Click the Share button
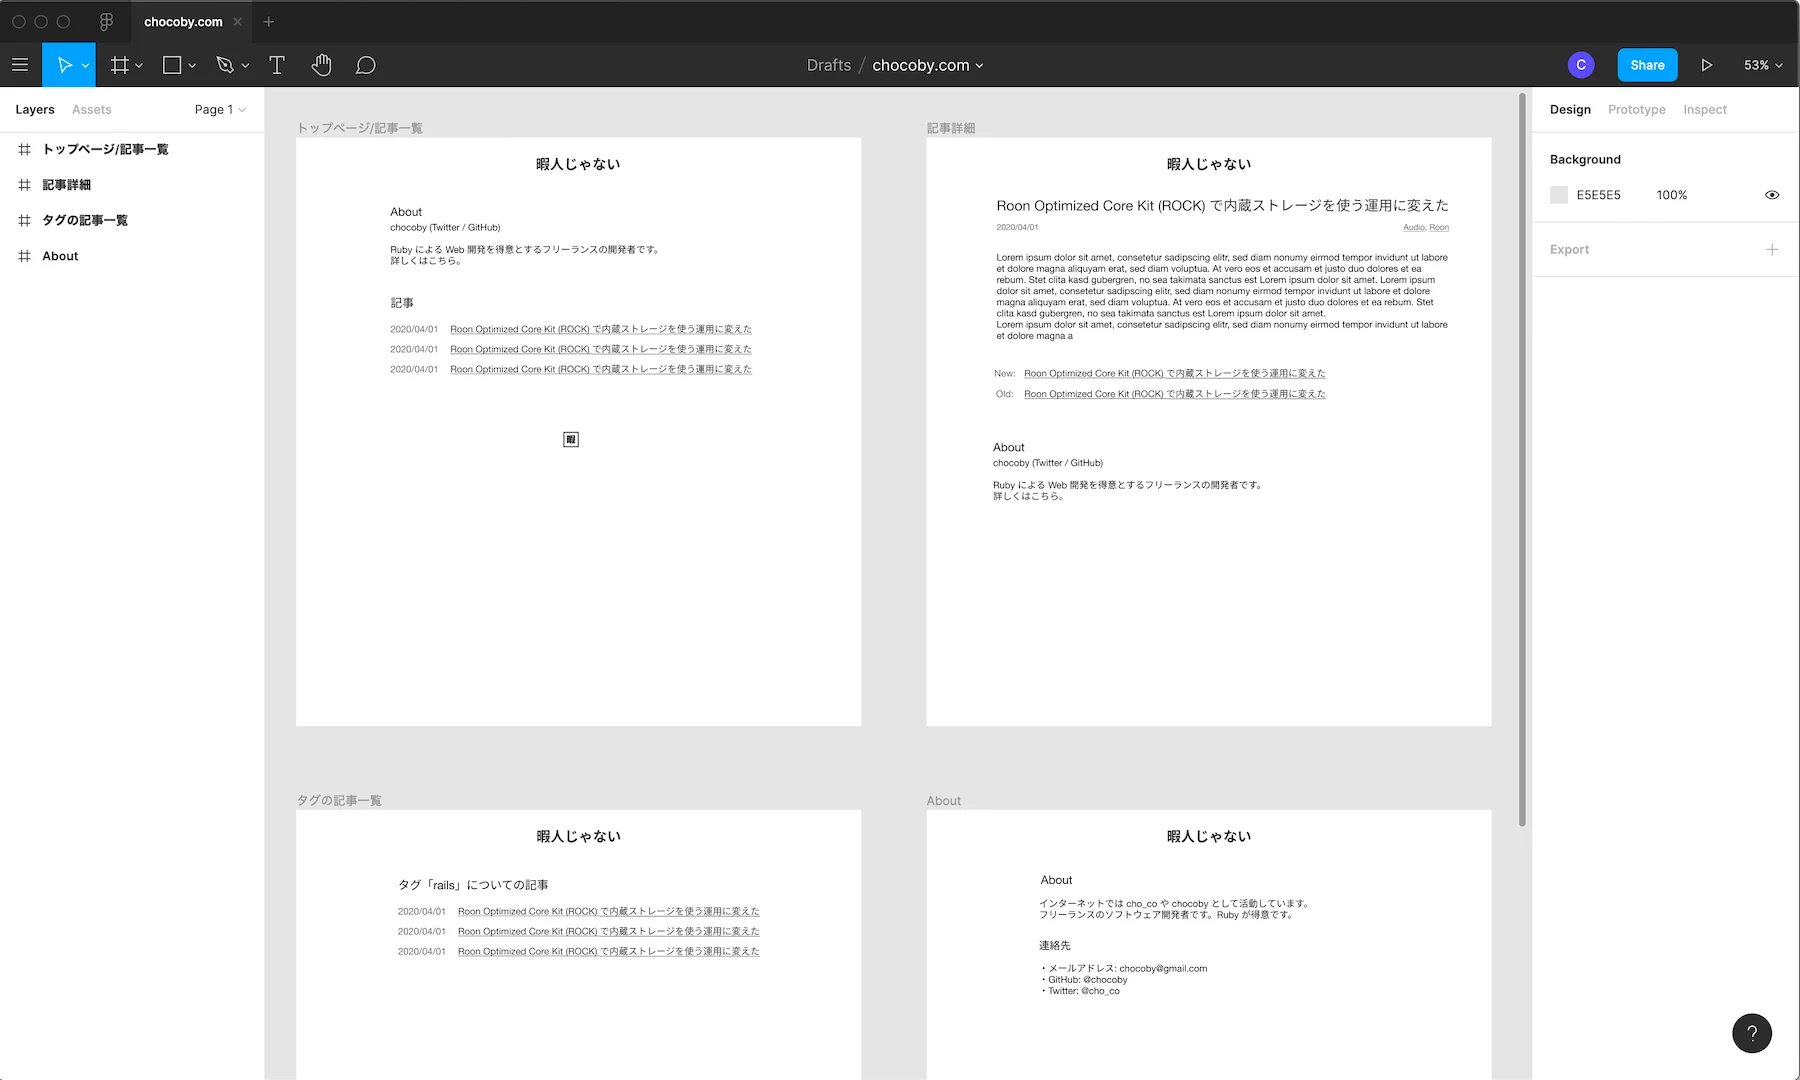 click(1647, 65)
